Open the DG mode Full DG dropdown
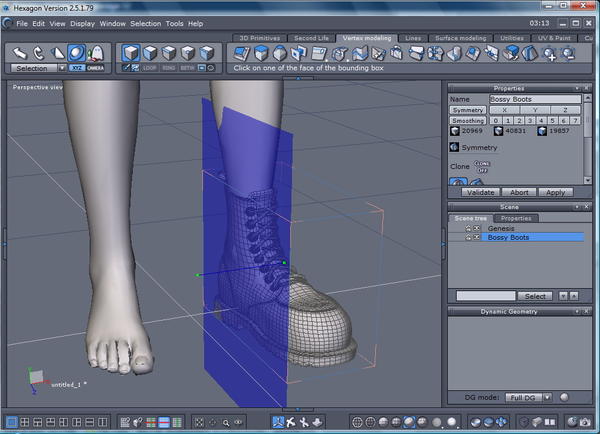 526,397
